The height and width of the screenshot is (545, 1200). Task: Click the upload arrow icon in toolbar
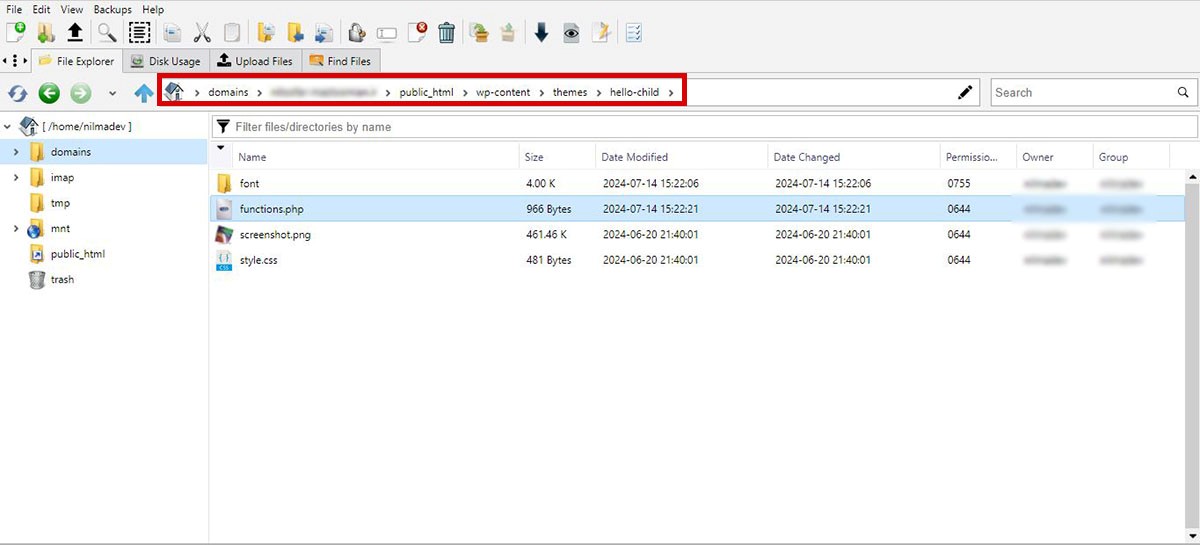pyautogui.click(x=74, y=32)
